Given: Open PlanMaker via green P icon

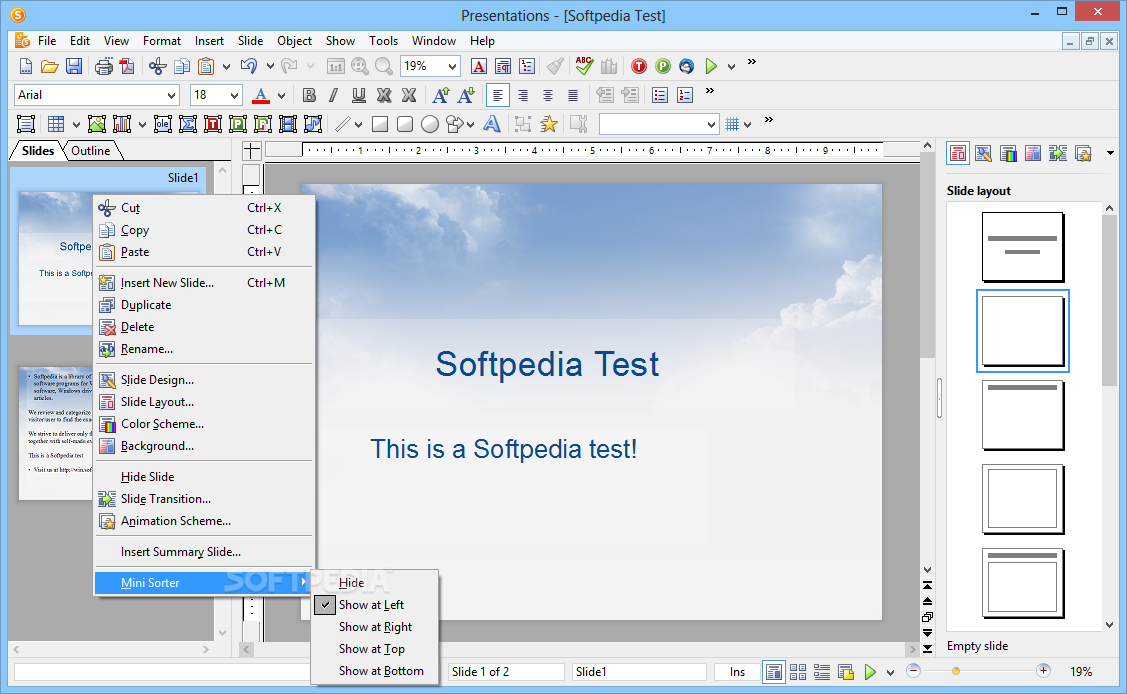Looking at the screenshot, I should (x=663, y=66).
